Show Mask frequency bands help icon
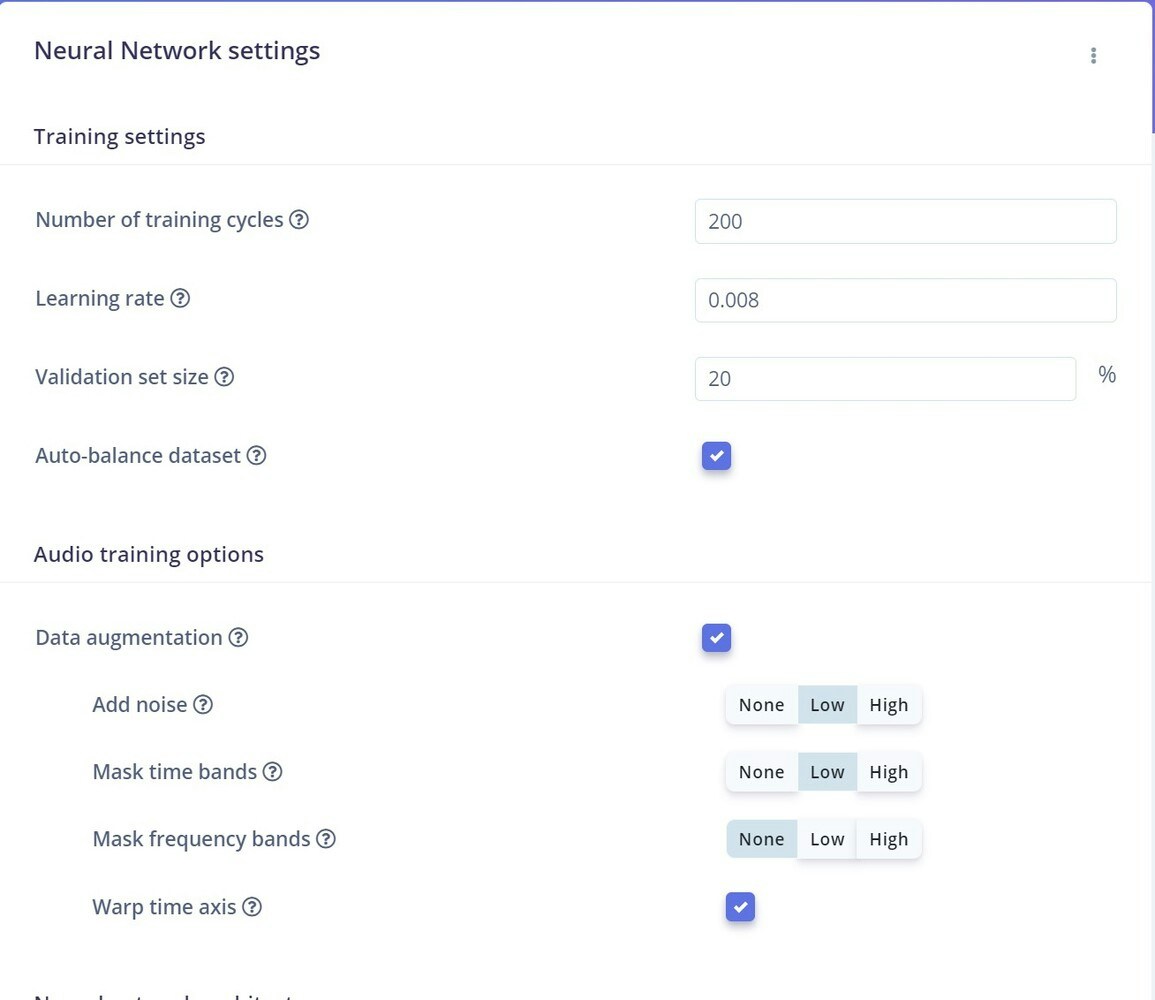Image resolution: width=1155 pixels, height=1000 pixels. tap(326, 839)
